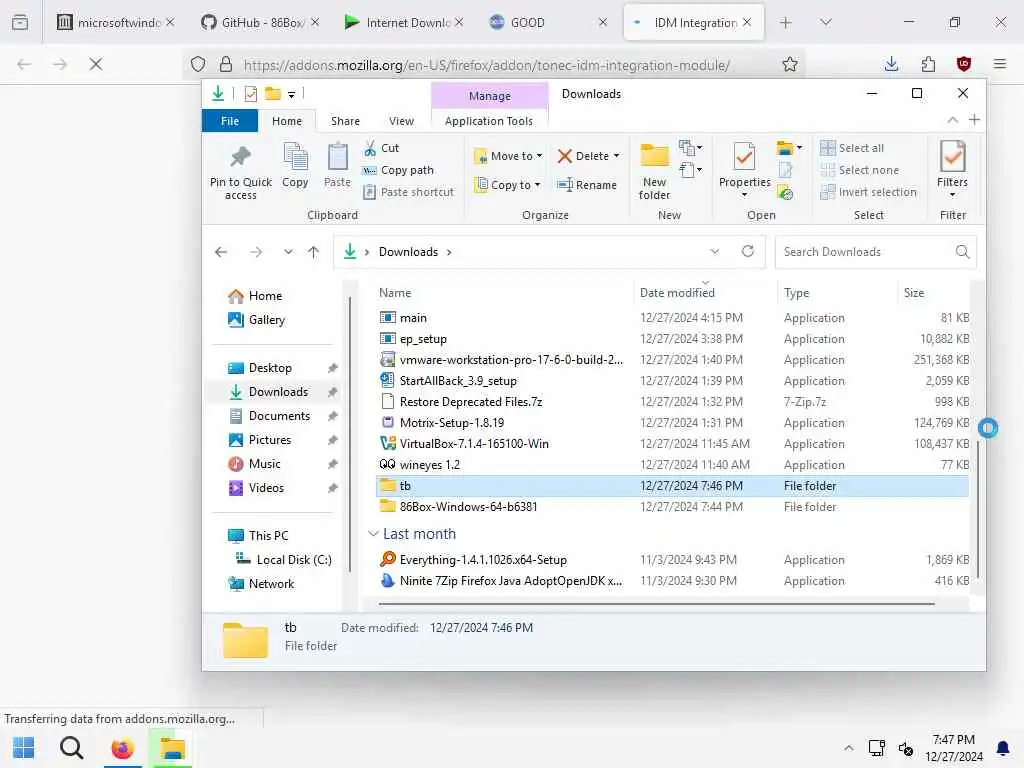This screenshot has width=1024, height=768.
Task: Switch to the Share ribbon tab
Action: click(345, 121)
